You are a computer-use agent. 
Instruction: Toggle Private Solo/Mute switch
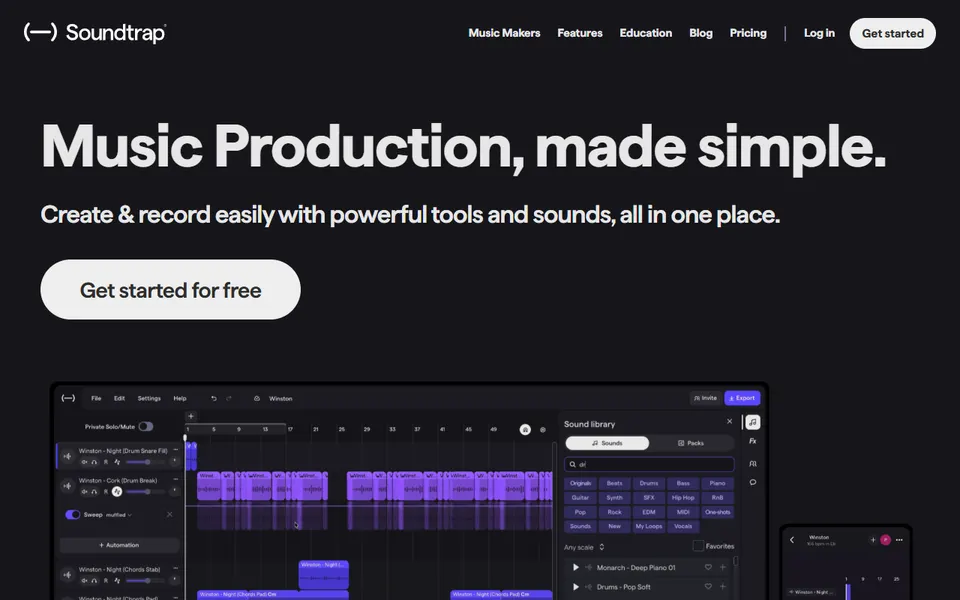click(x=146, y=426)
